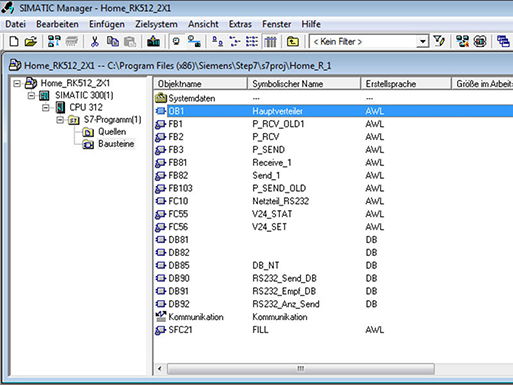Open the Datei menu
The width and height of the screenshot is (513, 385).
point(15,24)
